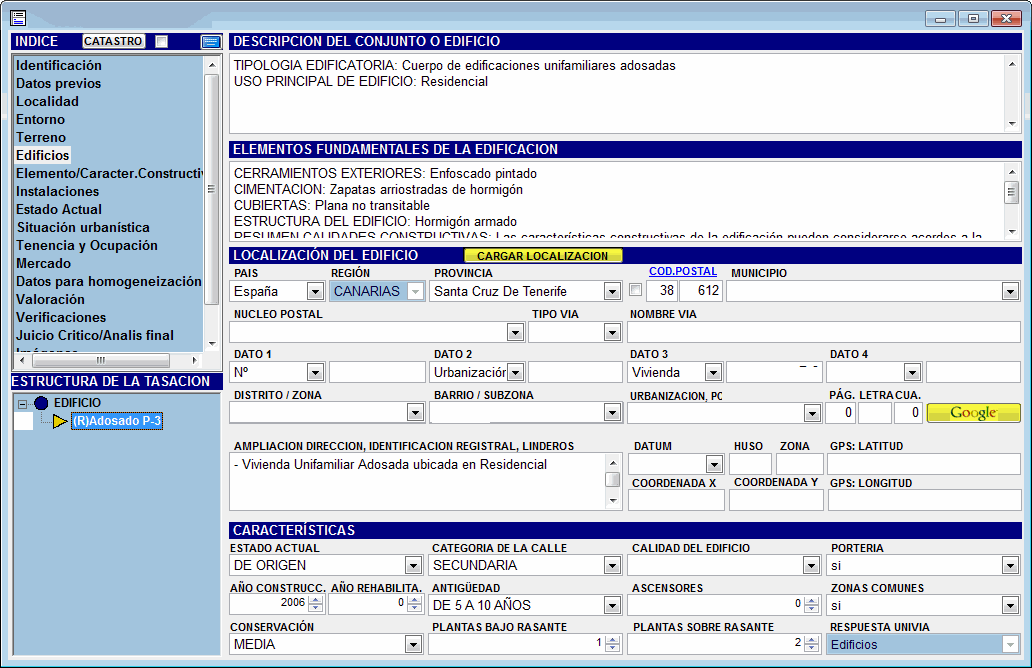1032x668 pixels.
Task: Select Terreno in the index list
Action: [41, 137]
